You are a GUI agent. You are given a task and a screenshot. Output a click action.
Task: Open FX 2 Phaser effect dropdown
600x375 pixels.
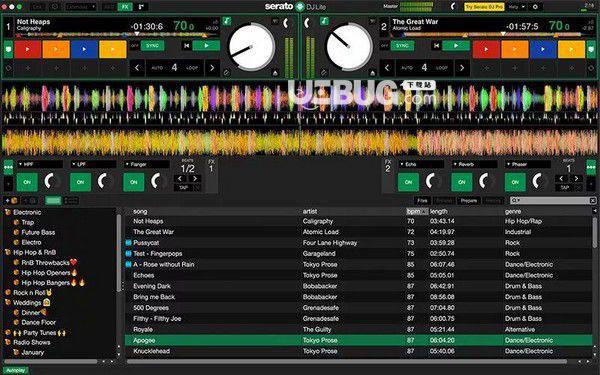528,164
